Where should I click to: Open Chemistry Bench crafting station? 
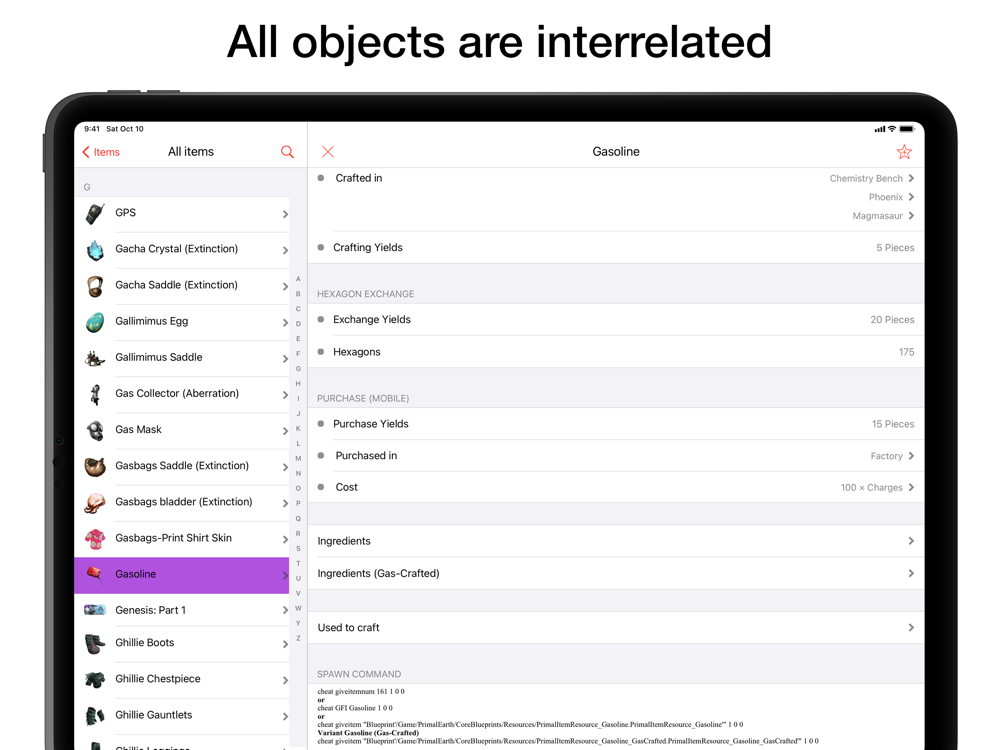[871, 179]
